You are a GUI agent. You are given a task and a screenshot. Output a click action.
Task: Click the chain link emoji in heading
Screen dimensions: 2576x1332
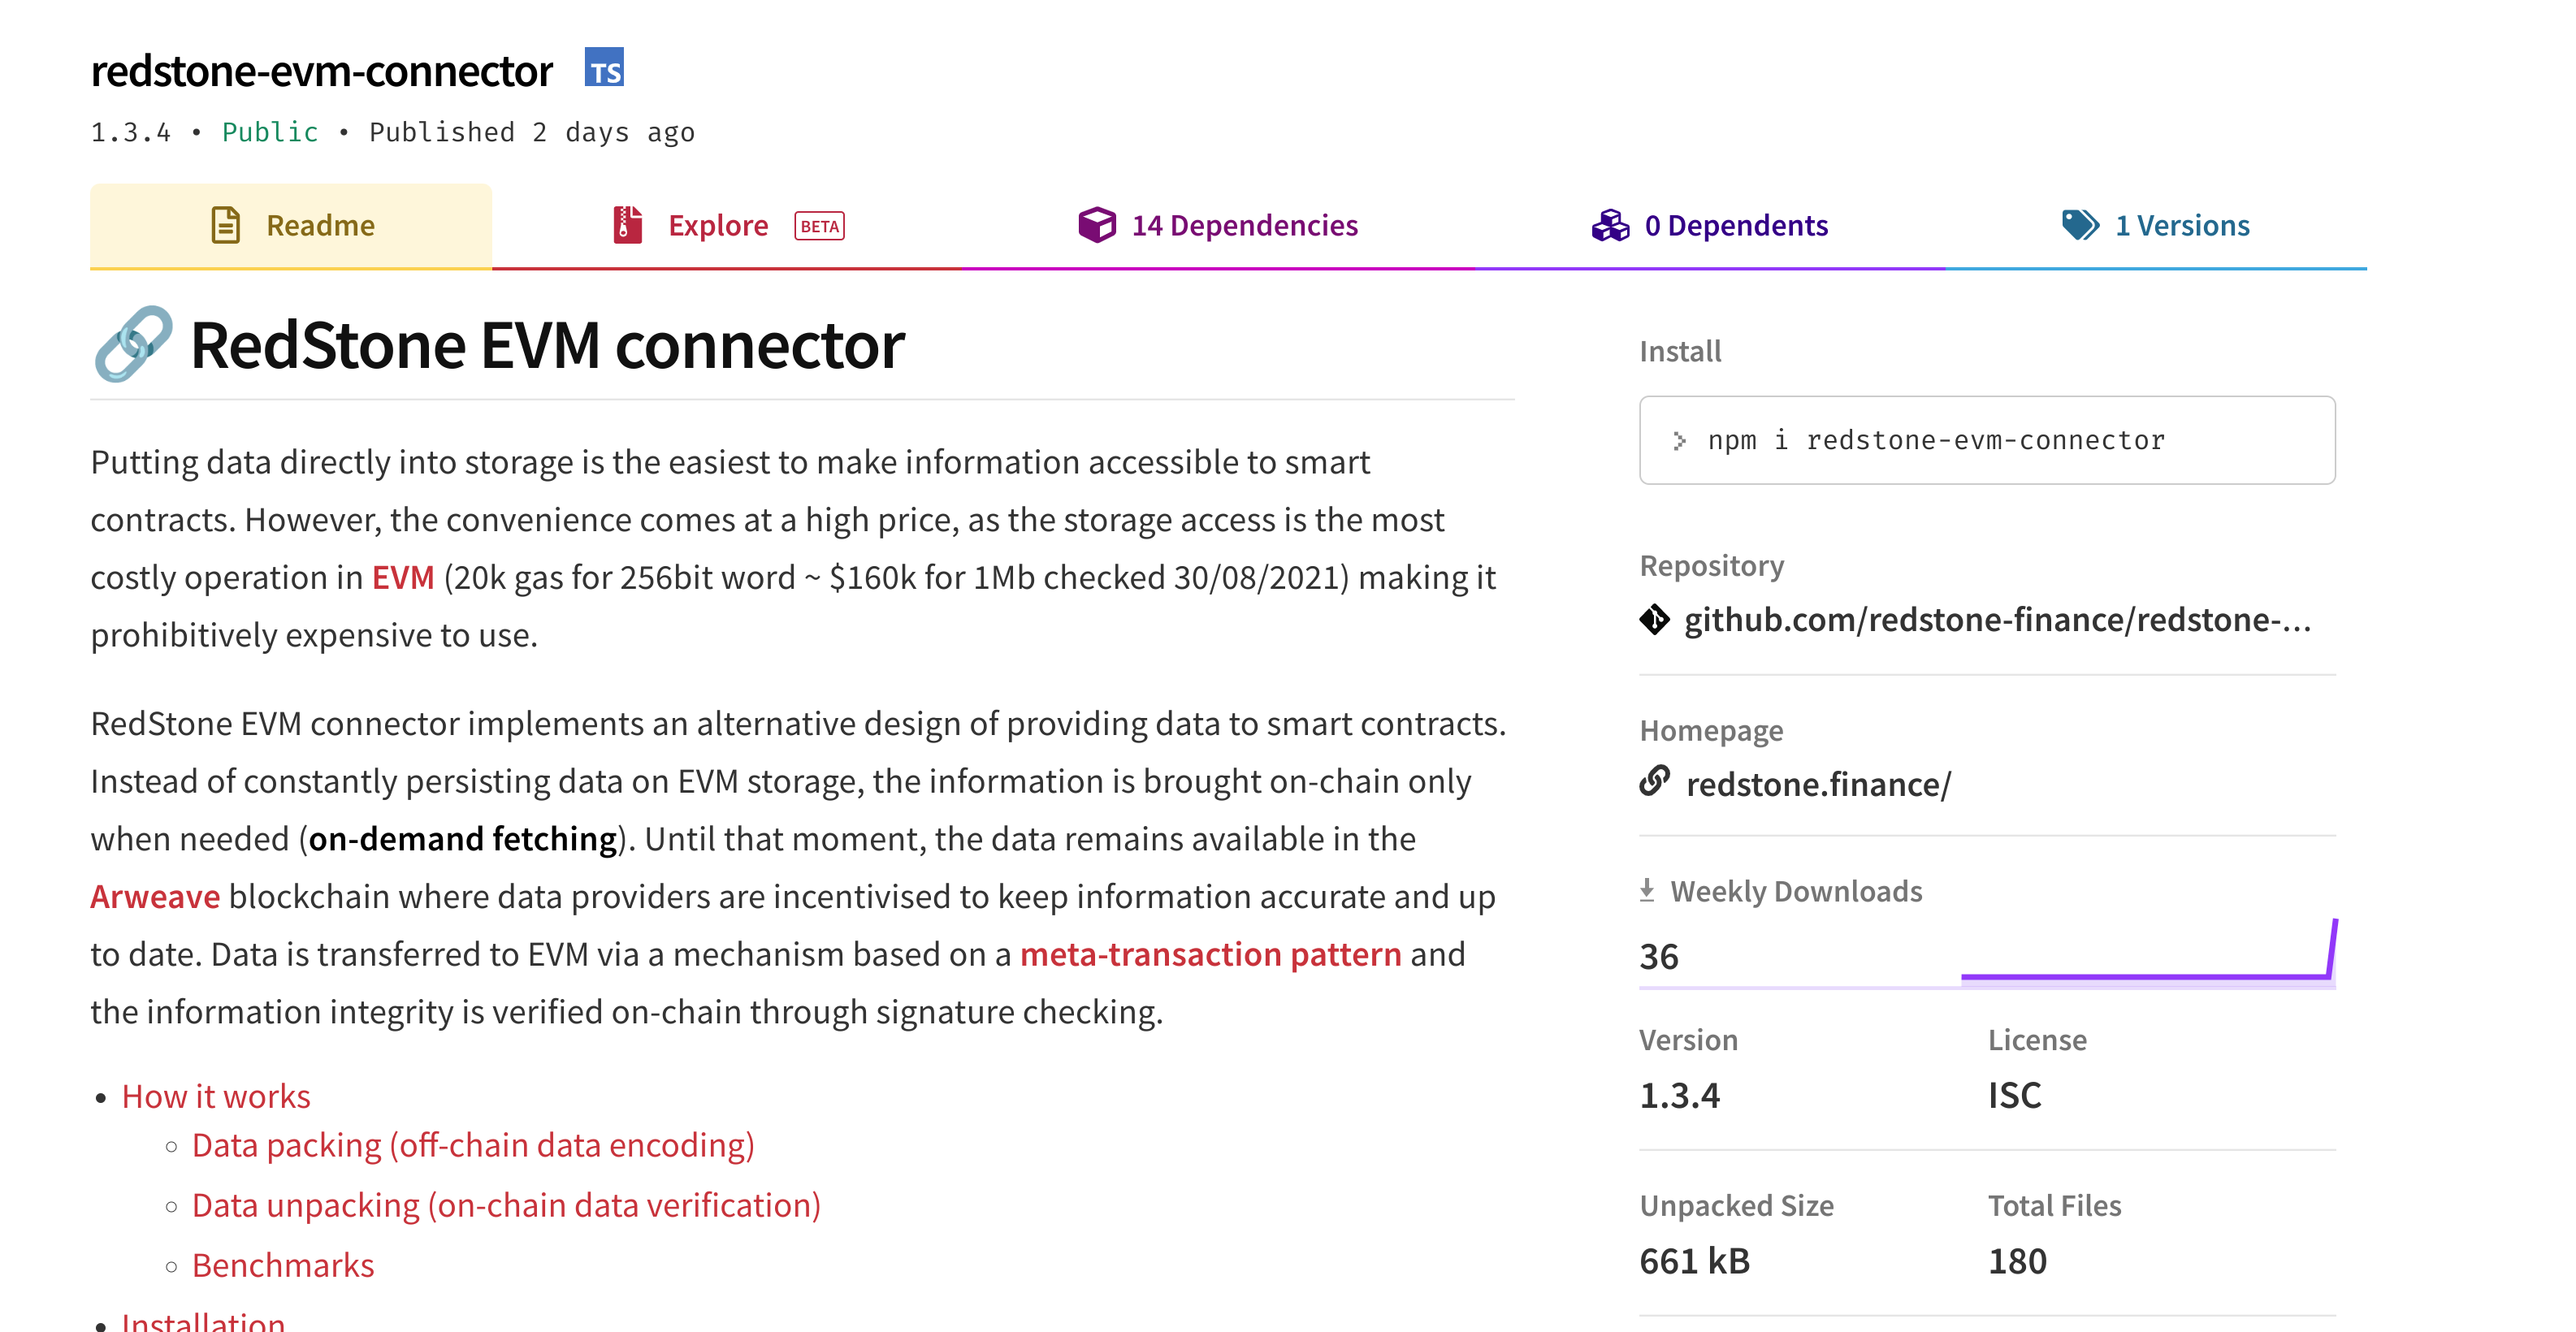pyautogui.click(x=133, y=344)
